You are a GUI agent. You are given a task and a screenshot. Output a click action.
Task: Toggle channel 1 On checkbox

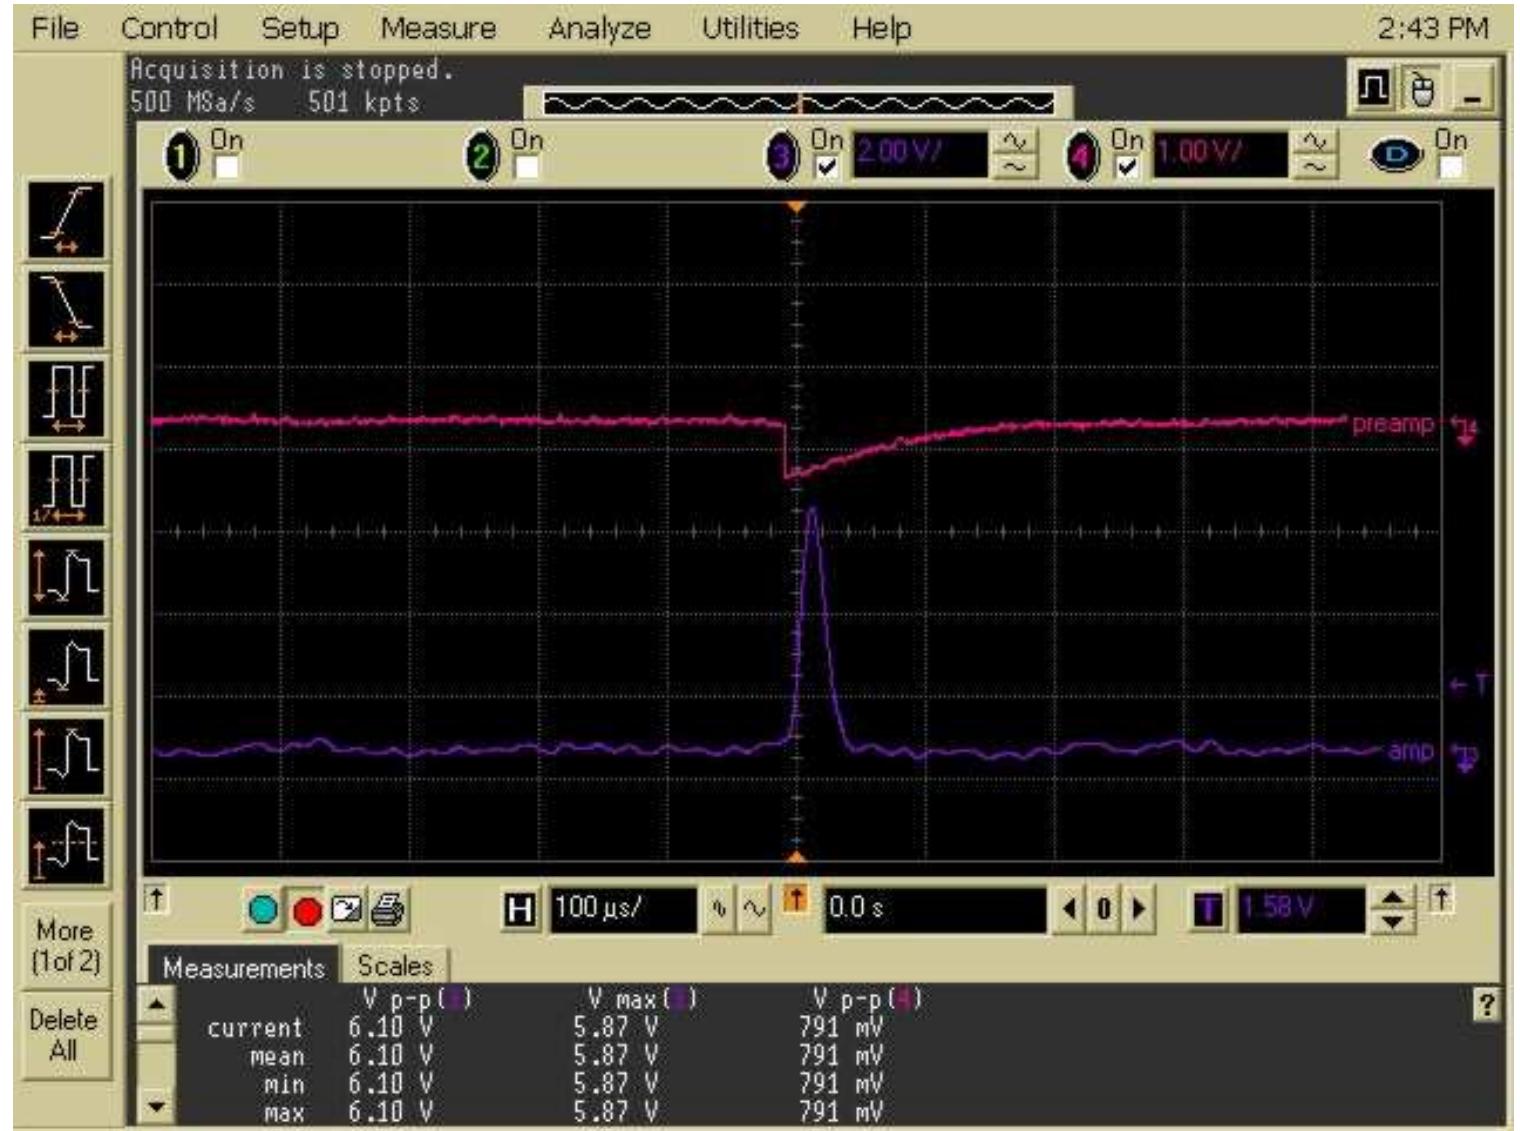click(227, 166)
